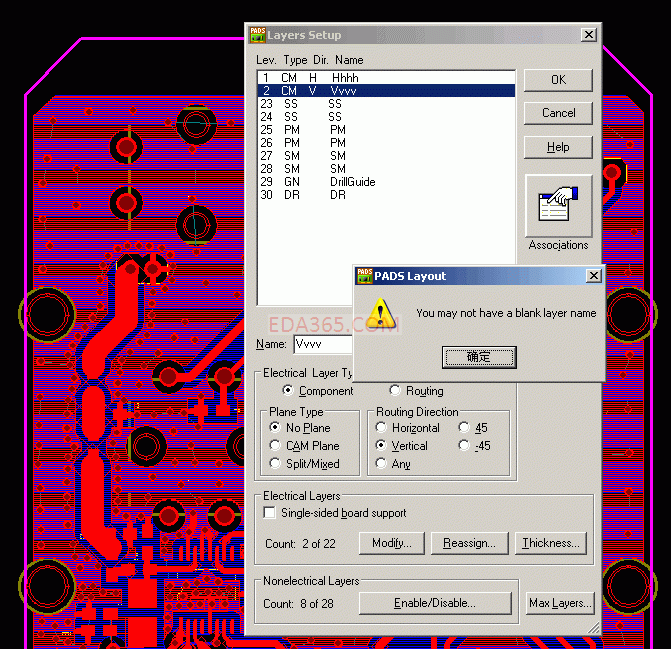Close the PADS Layout warning dialog

594,276
